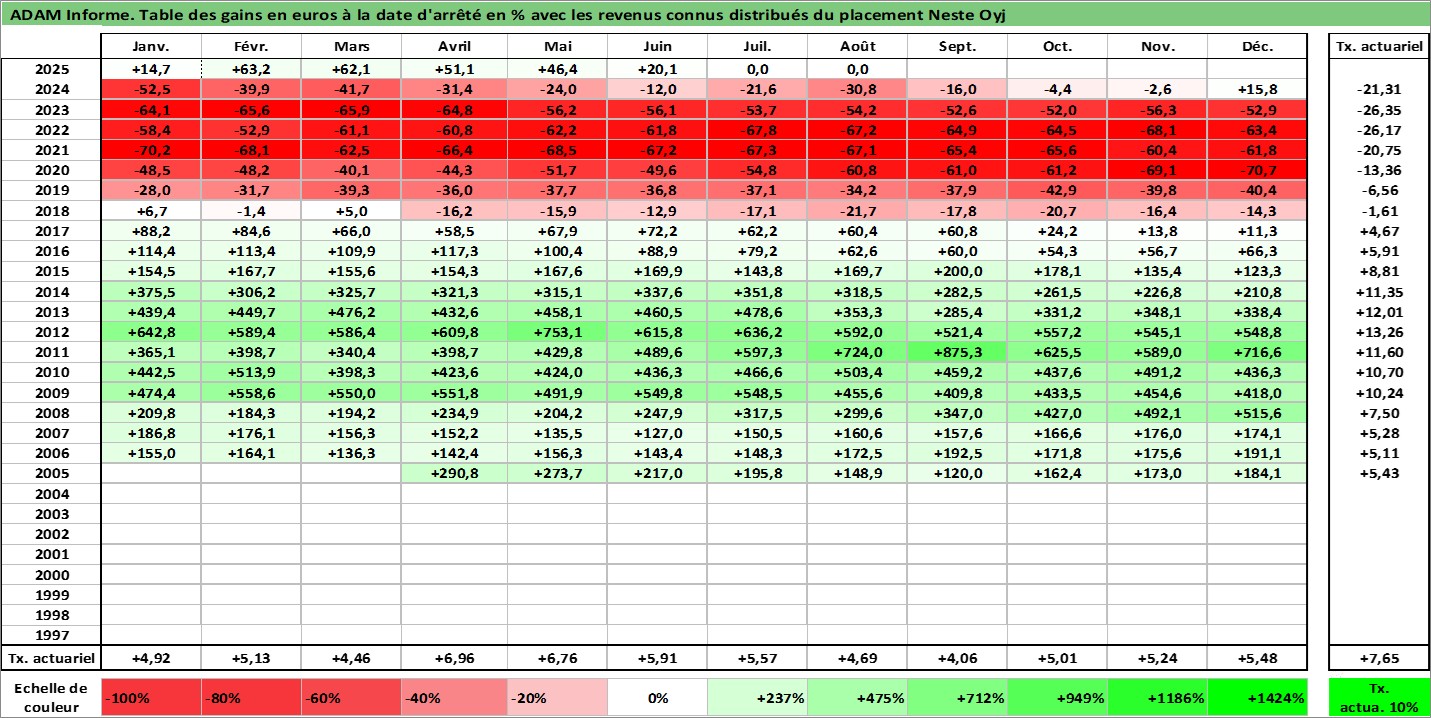
Task: Click the cell with value +724,0
Action: pos(857,352)
